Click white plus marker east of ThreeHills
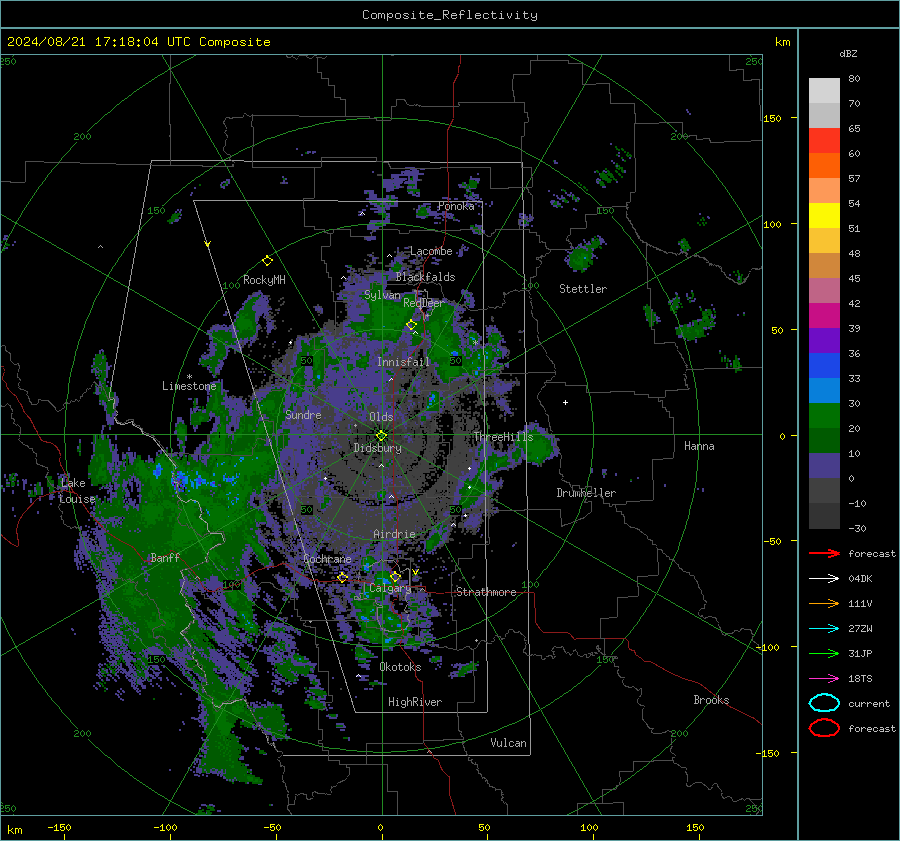The height and width of the screenshot is (841, 900). (x=565, y=402)
